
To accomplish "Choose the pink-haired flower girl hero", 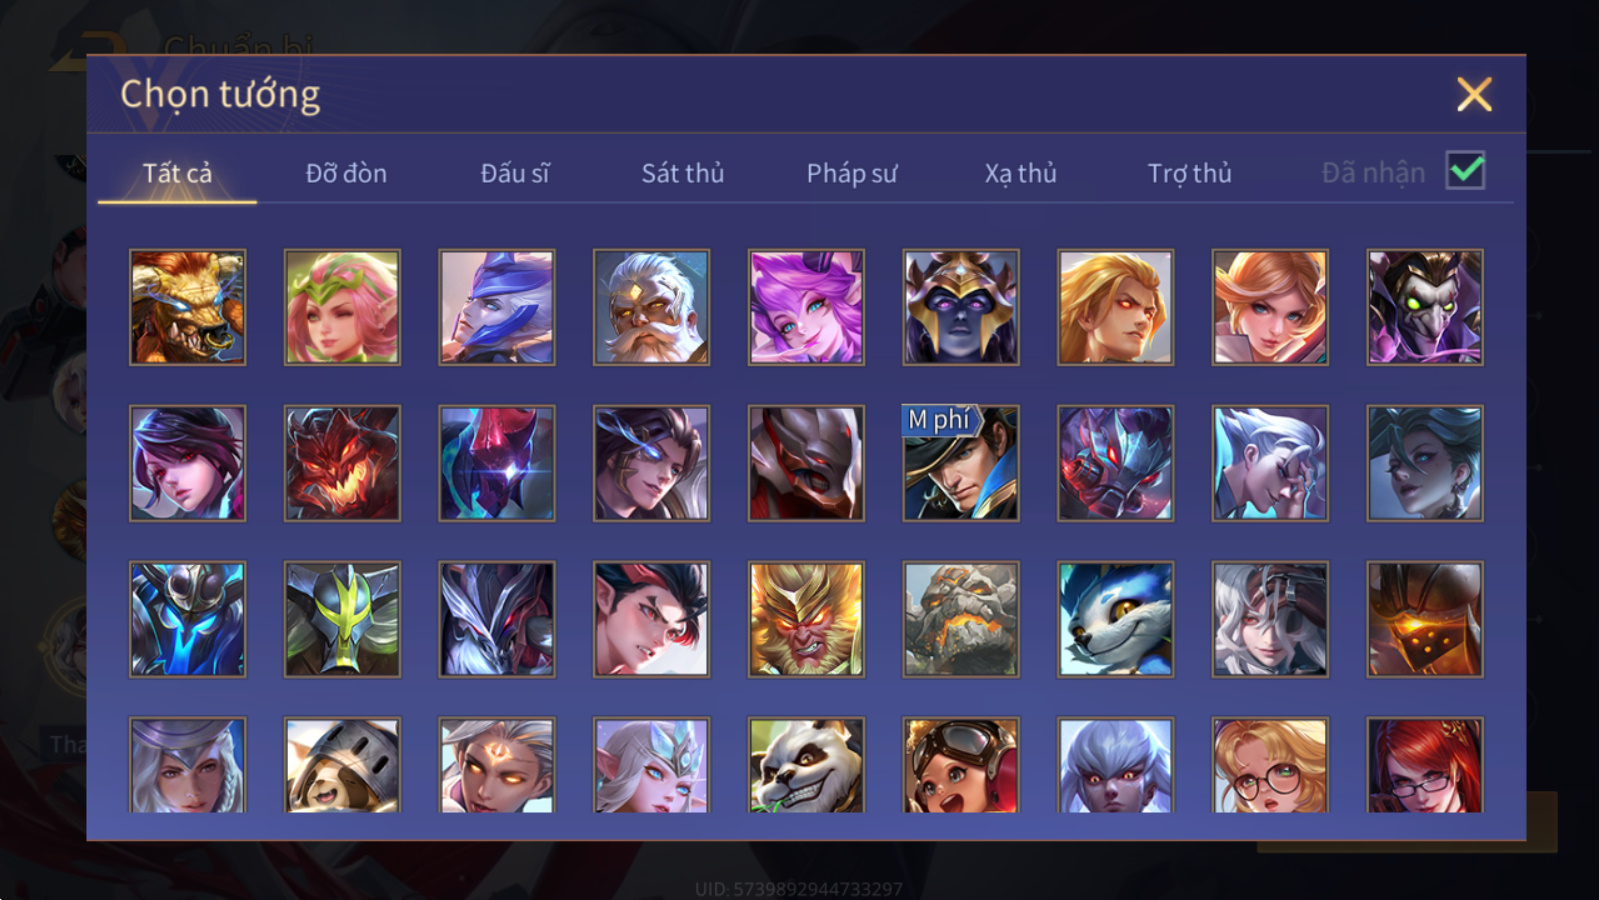I will [342, 307].
